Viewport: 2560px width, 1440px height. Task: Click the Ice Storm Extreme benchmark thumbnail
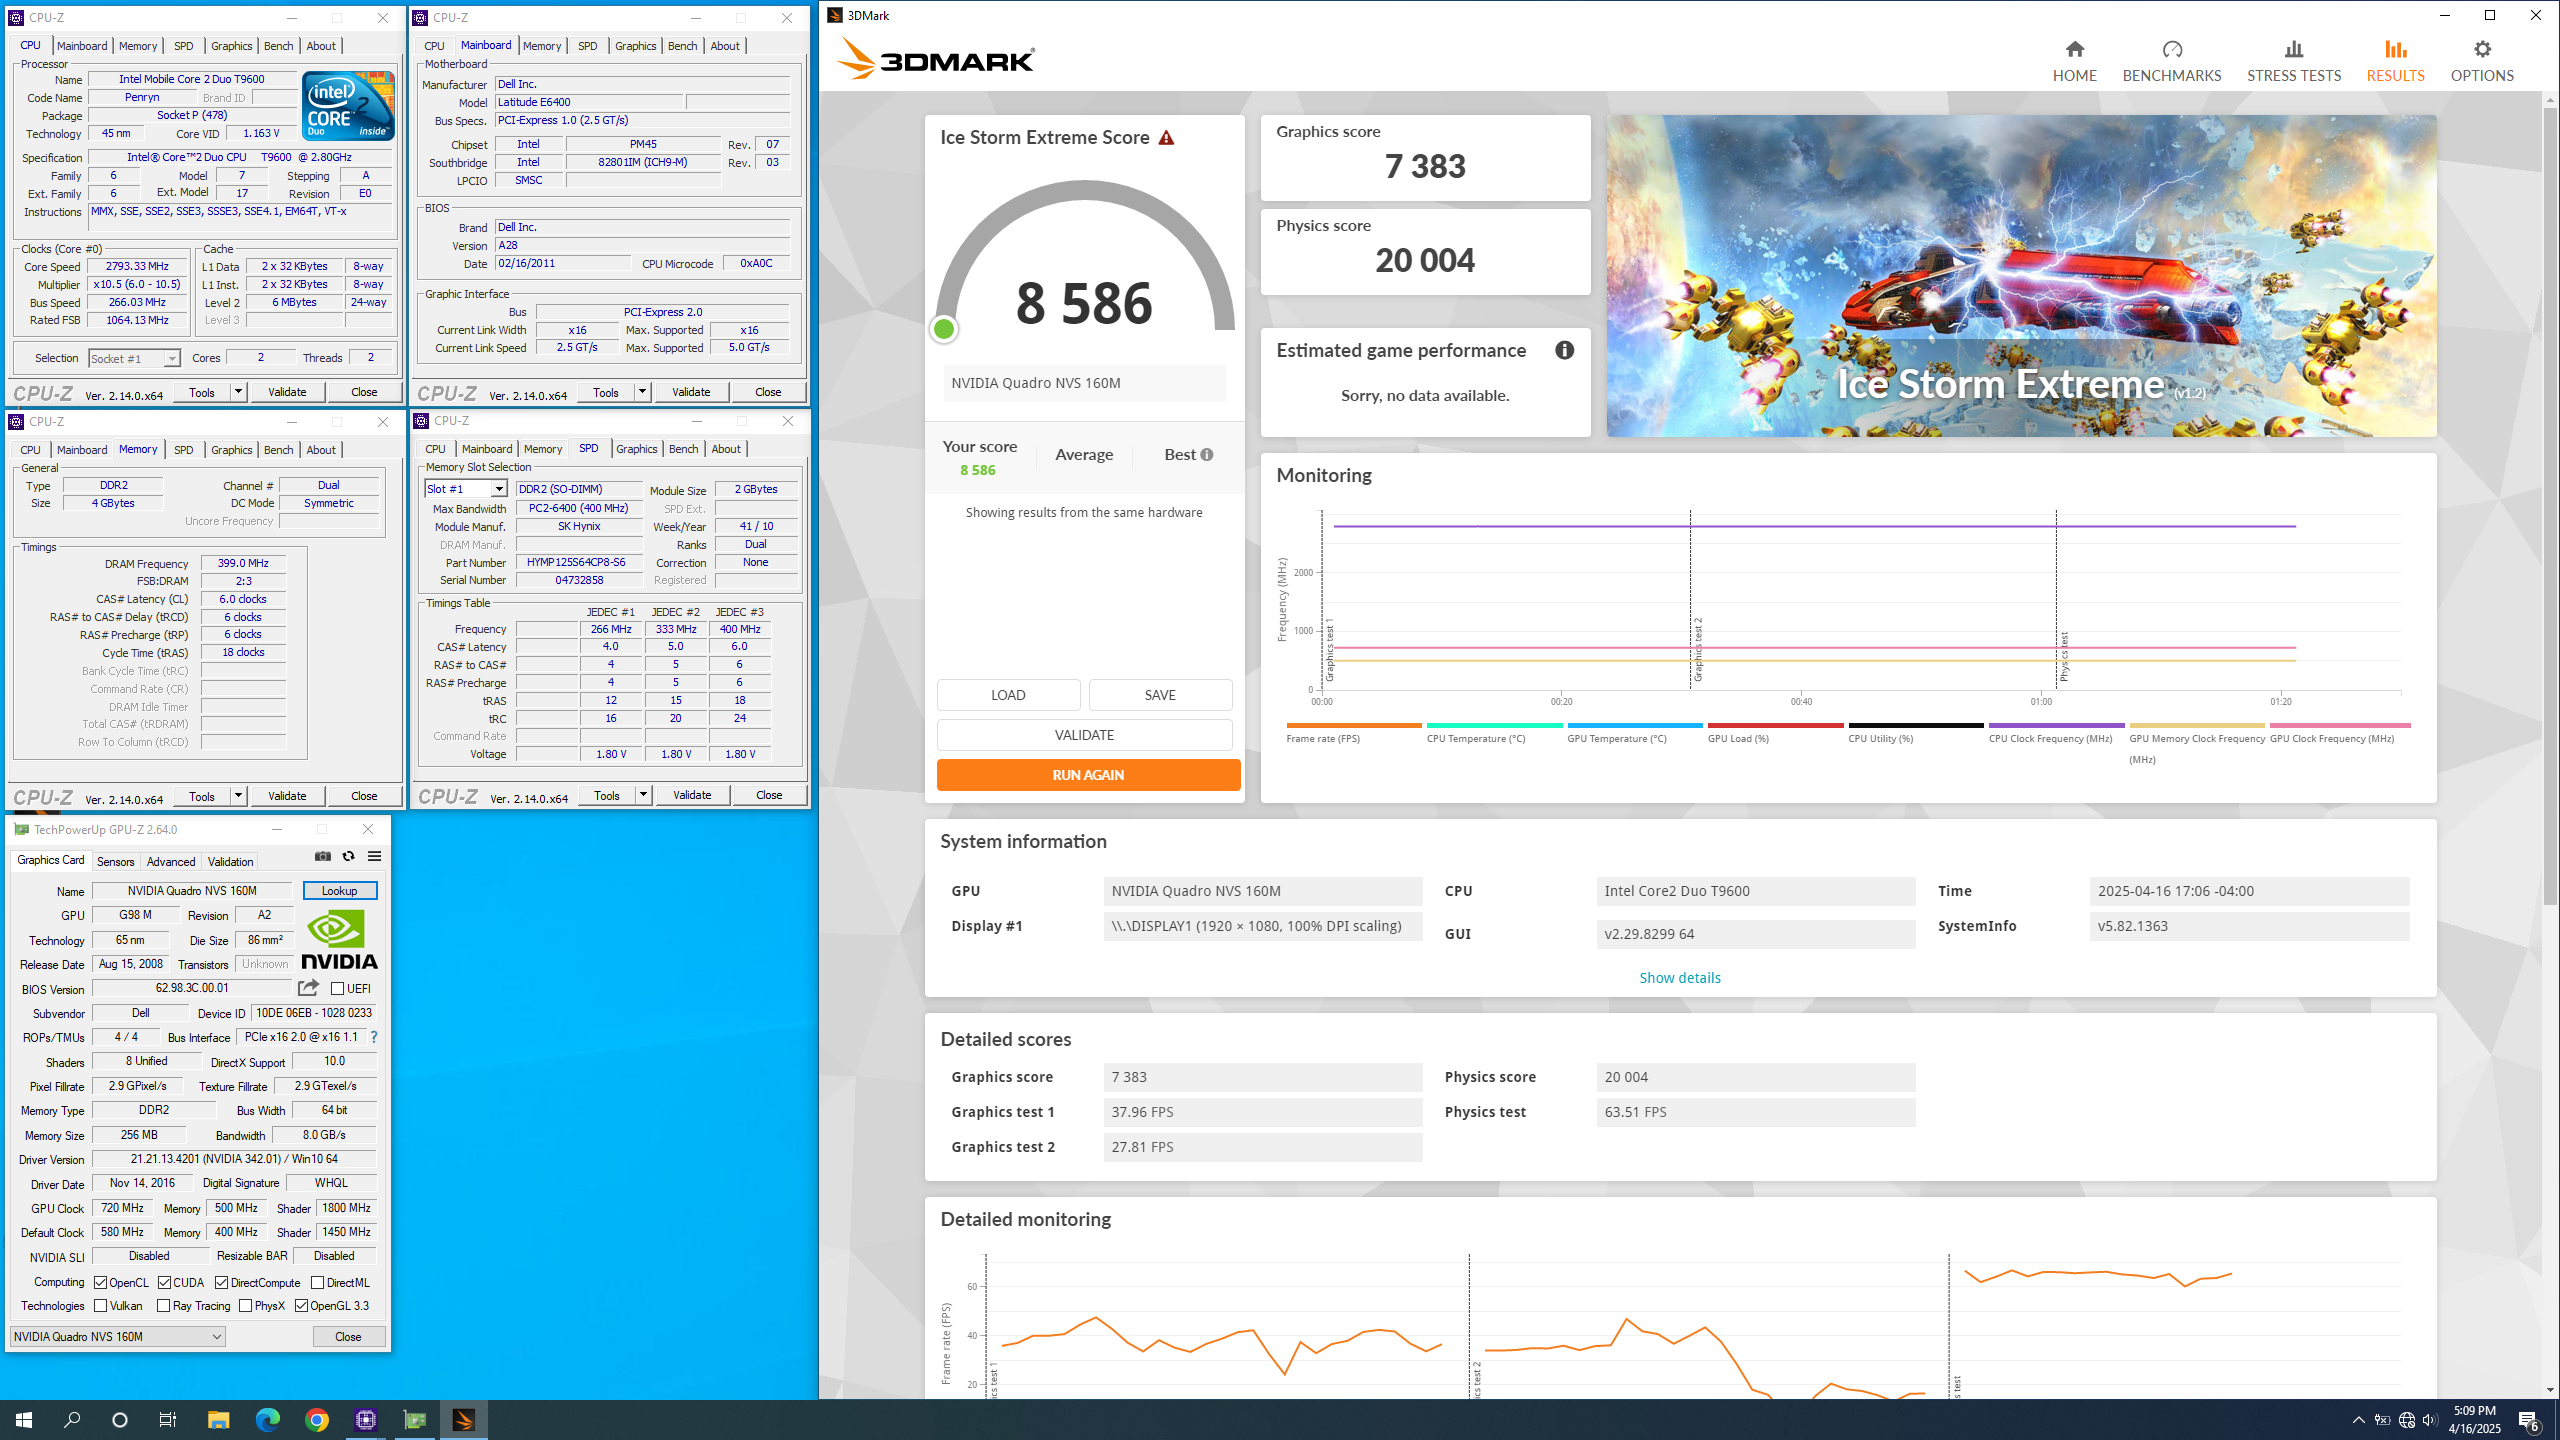pos(2021,275)
